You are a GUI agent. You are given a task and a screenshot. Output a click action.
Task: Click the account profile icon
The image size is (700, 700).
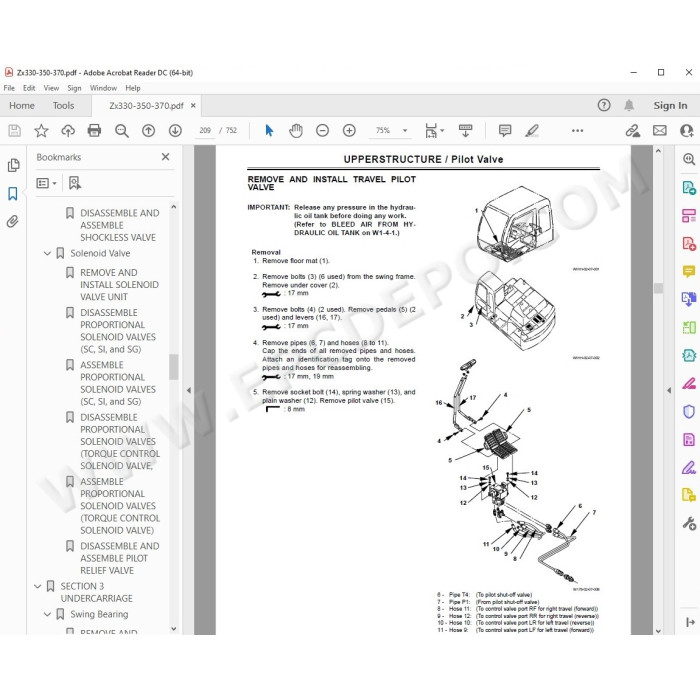[x=686, y=130]
